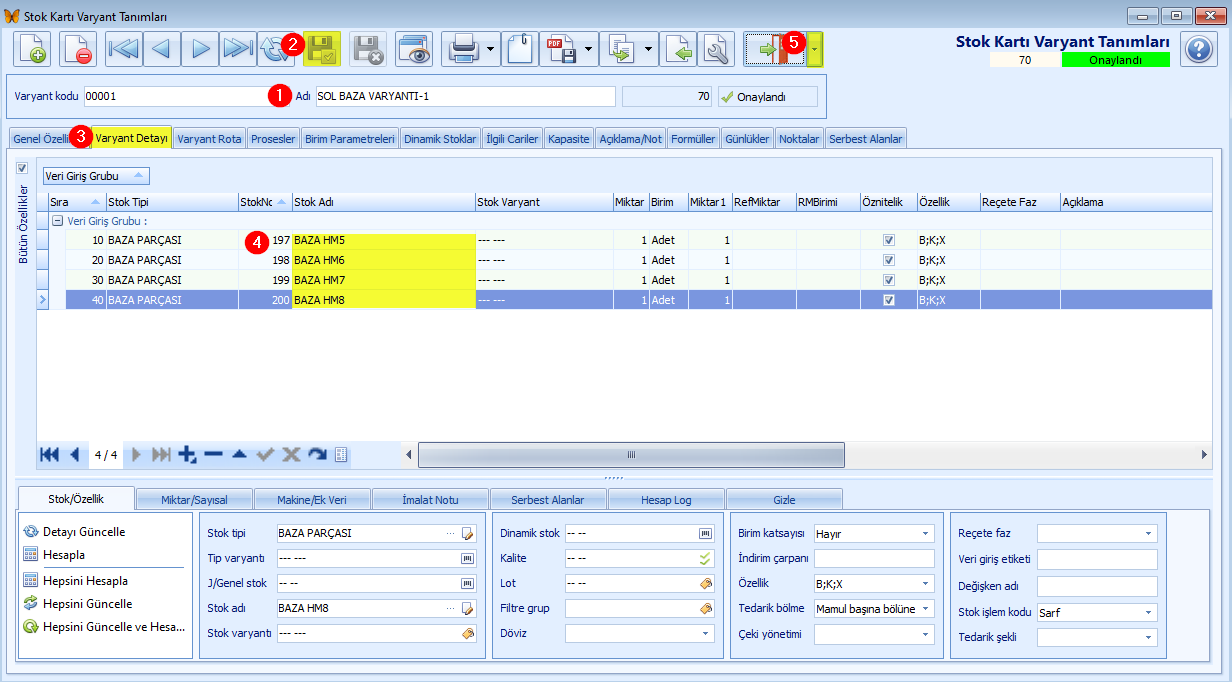Image resolution: width=1232 pixels, height=682 pixels.
Task: Toggle Öznitelik checkbox for BAZA HM5 row
Action: (x=889, y=240)
